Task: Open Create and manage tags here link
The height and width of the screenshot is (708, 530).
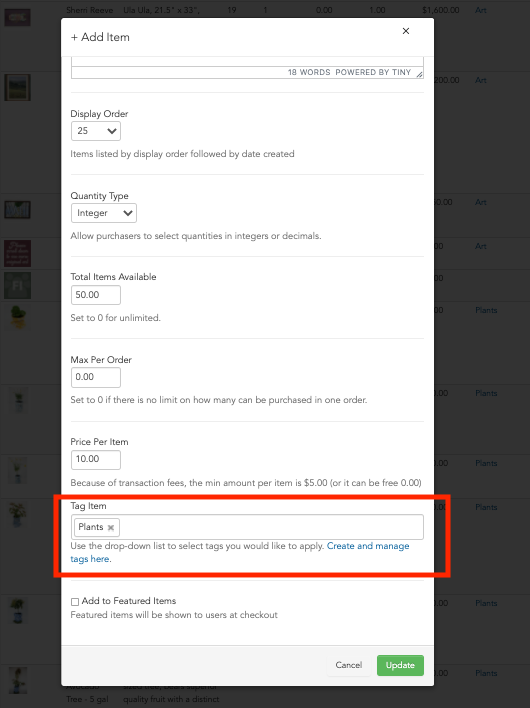Action: (x=240, y=552)
